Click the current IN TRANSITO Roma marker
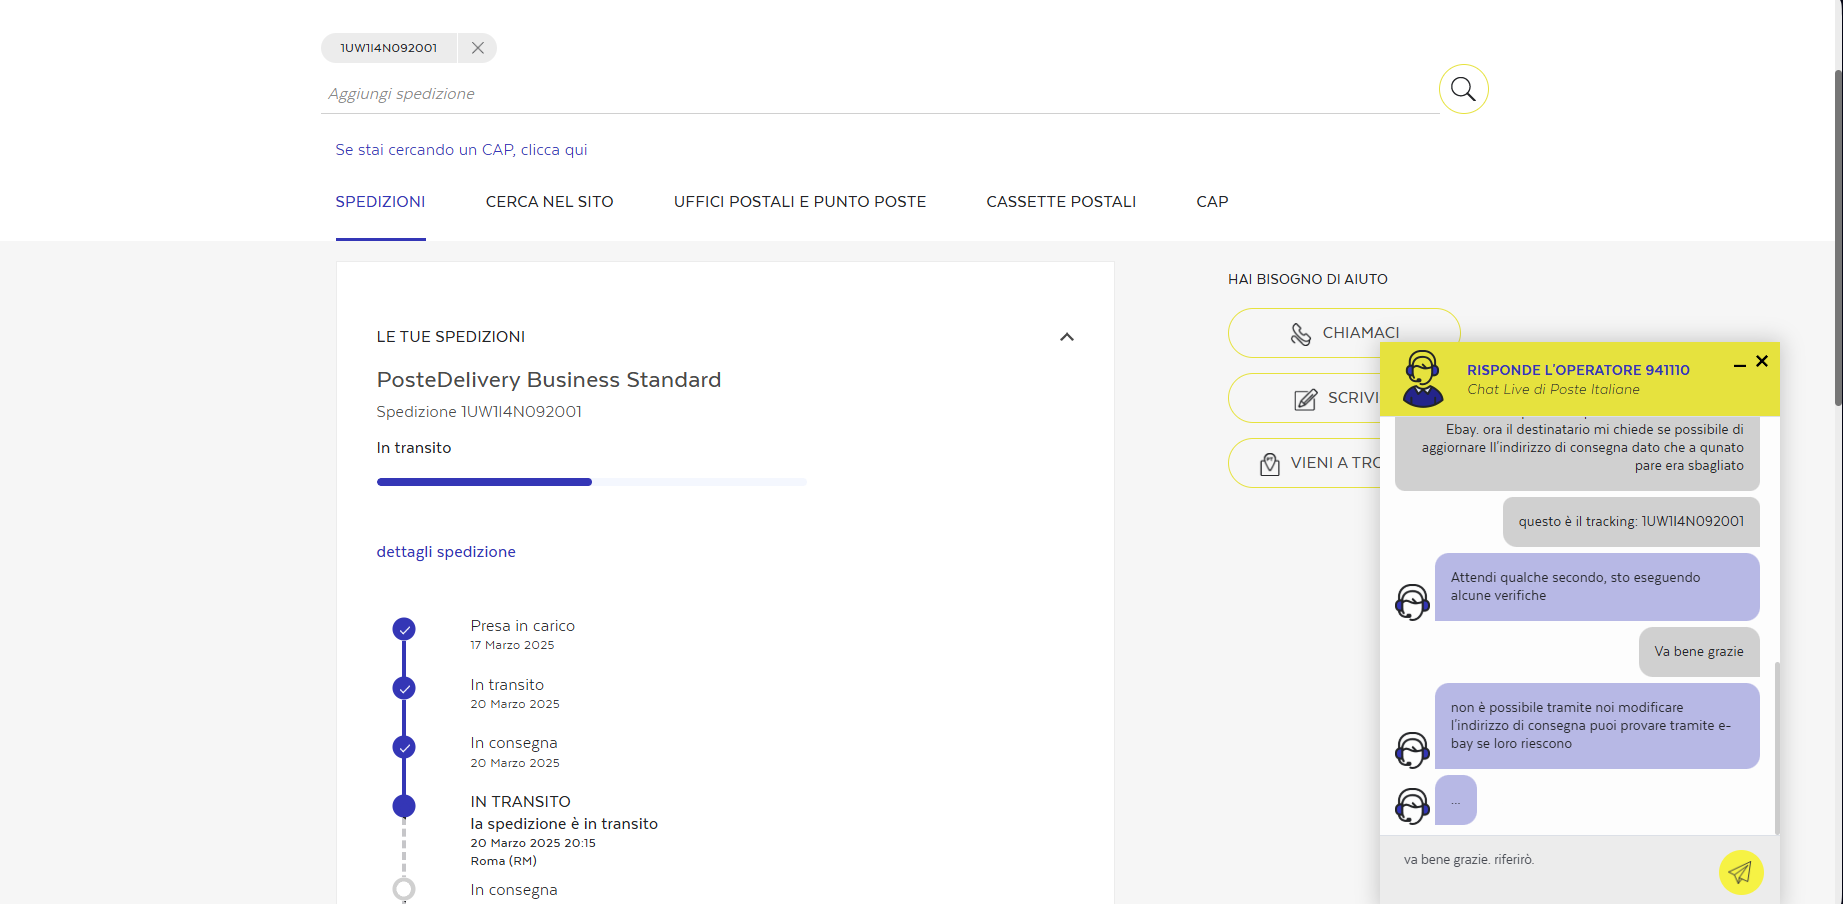 [404, 806]
